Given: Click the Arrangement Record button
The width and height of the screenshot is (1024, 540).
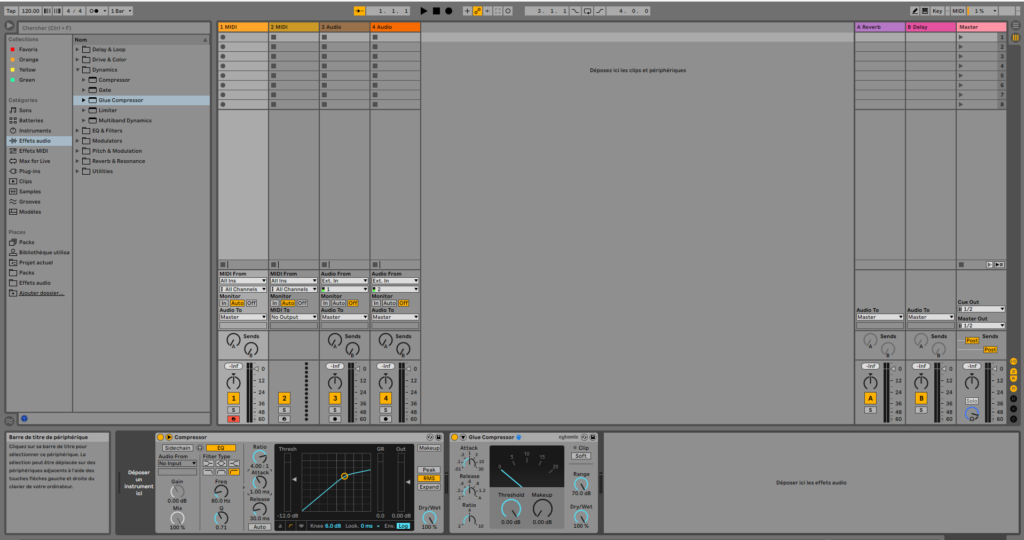Looking at the screenshot, I should click(448, 10).
